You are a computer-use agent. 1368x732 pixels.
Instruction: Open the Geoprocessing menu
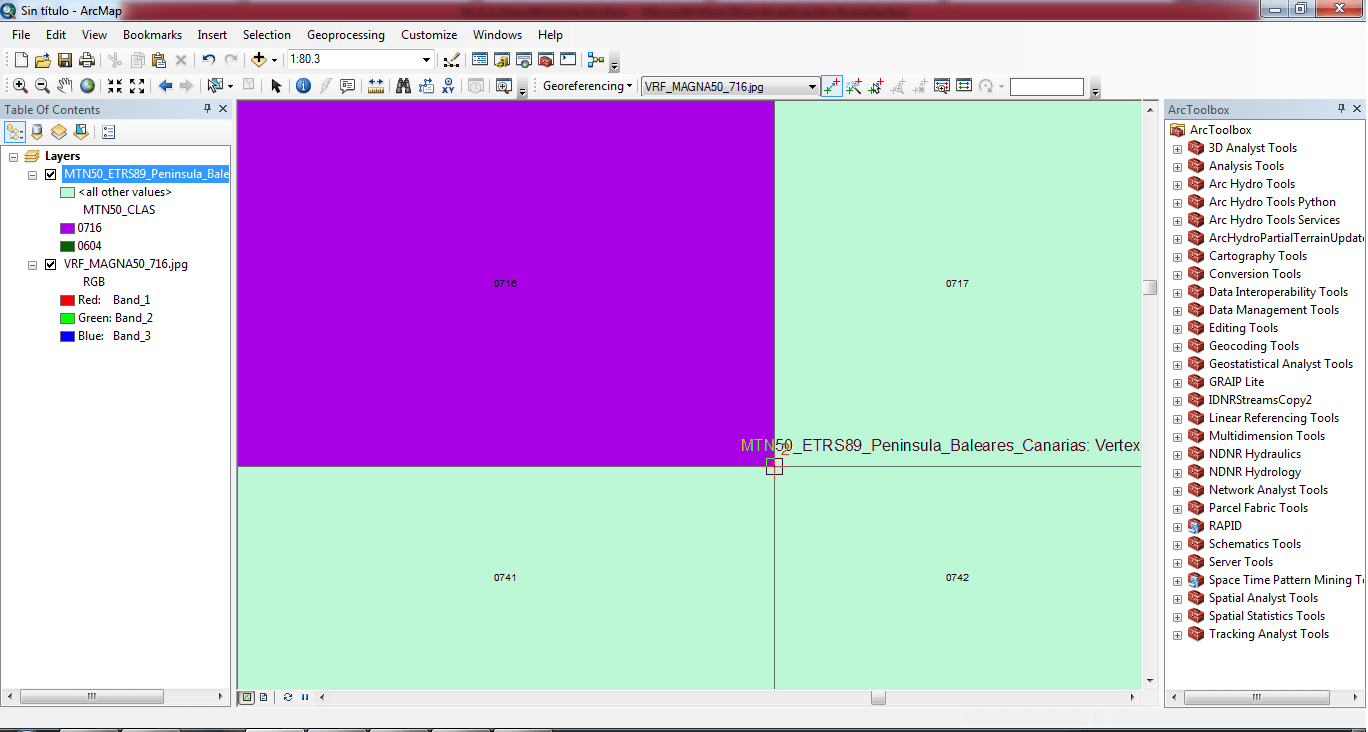pyautogui.click(x=345, y=35)
